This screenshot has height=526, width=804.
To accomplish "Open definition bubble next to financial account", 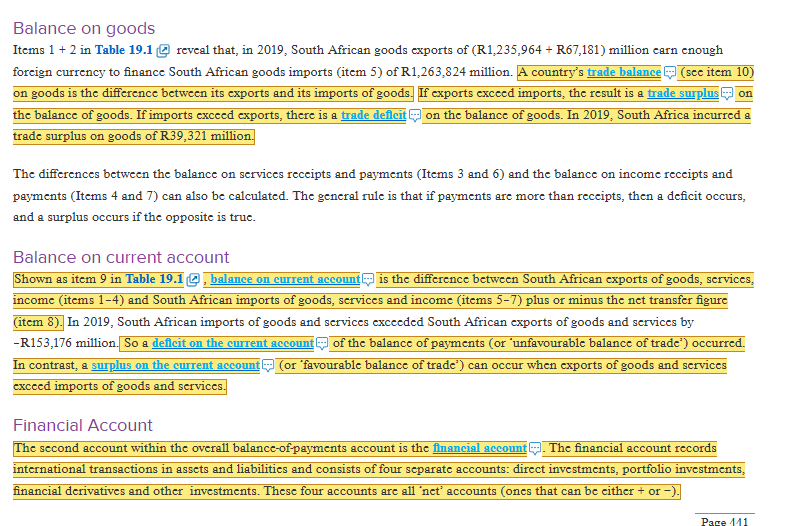I will point(535,449).
